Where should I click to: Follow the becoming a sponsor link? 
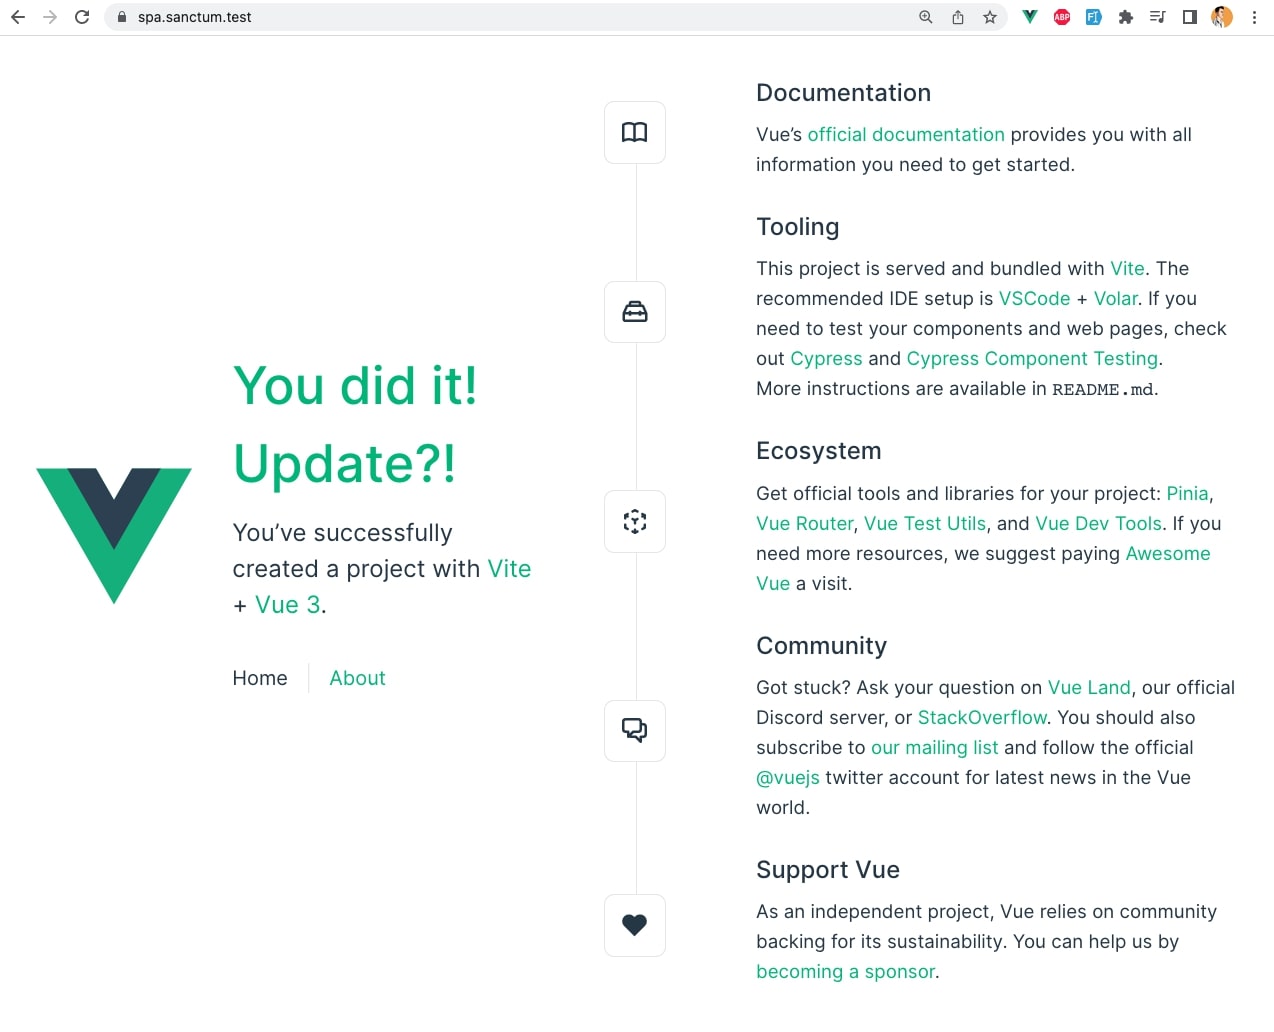point(845,972)
